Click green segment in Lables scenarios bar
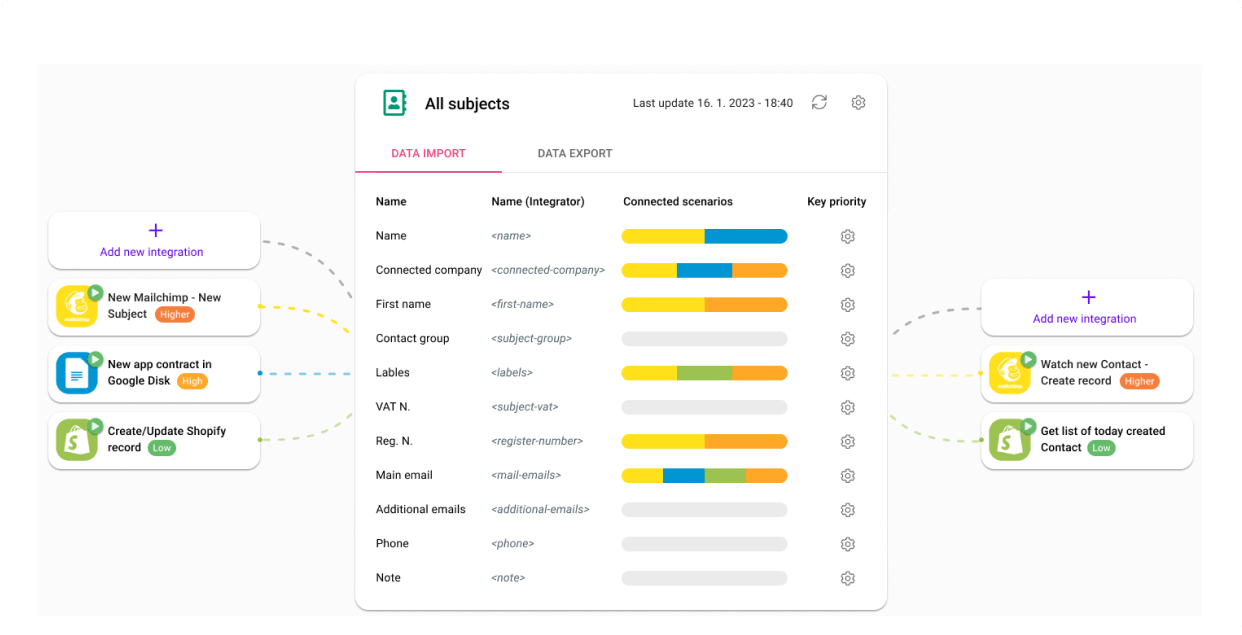This screenshot has width=1242, height=635. pos(704,373)
